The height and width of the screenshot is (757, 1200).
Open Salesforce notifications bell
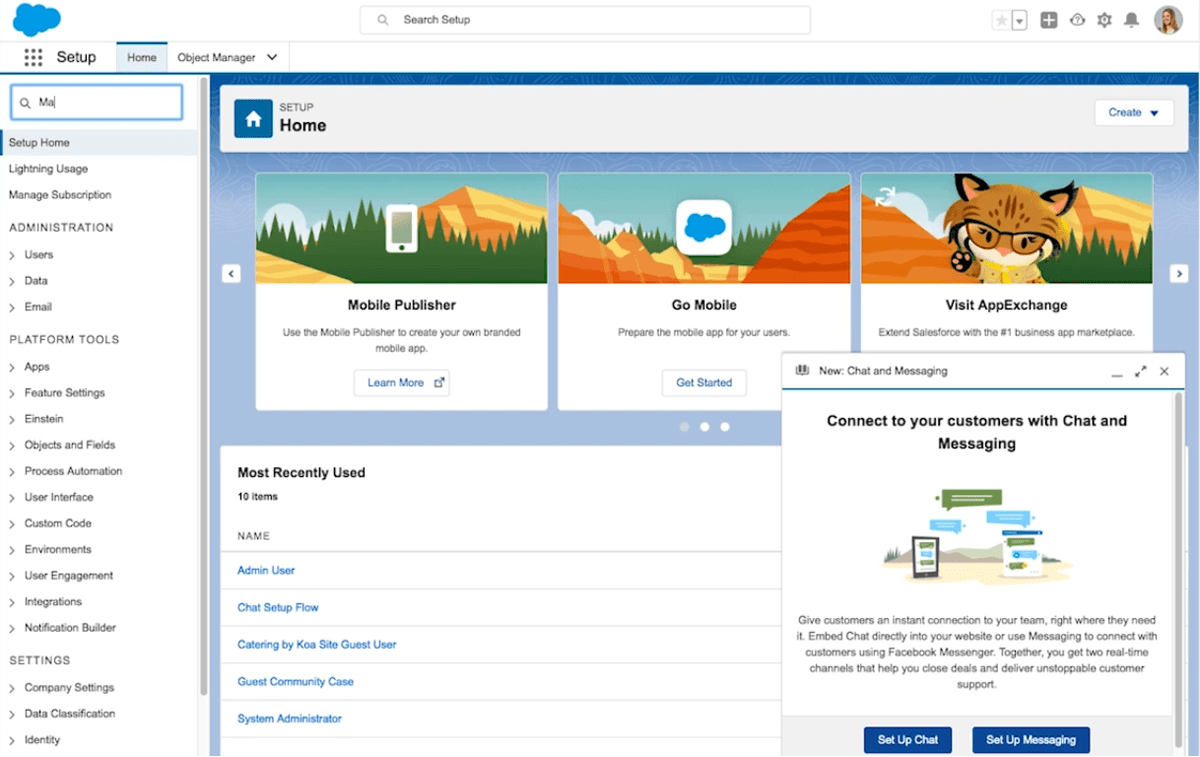point(1131,19)
